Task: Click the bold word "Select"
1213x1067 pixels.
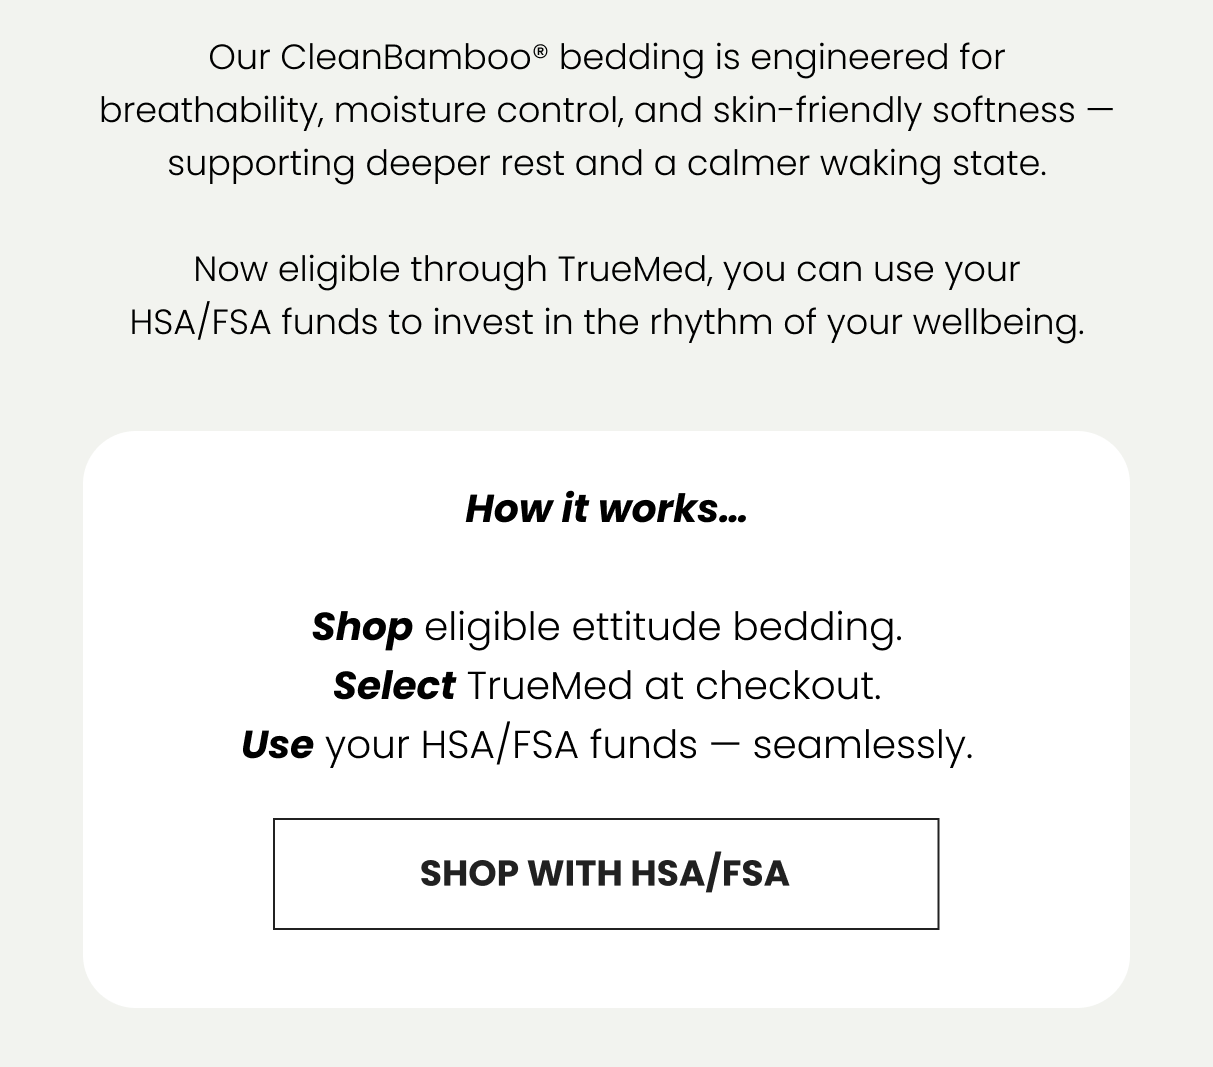Action: (x=394, y=686)
